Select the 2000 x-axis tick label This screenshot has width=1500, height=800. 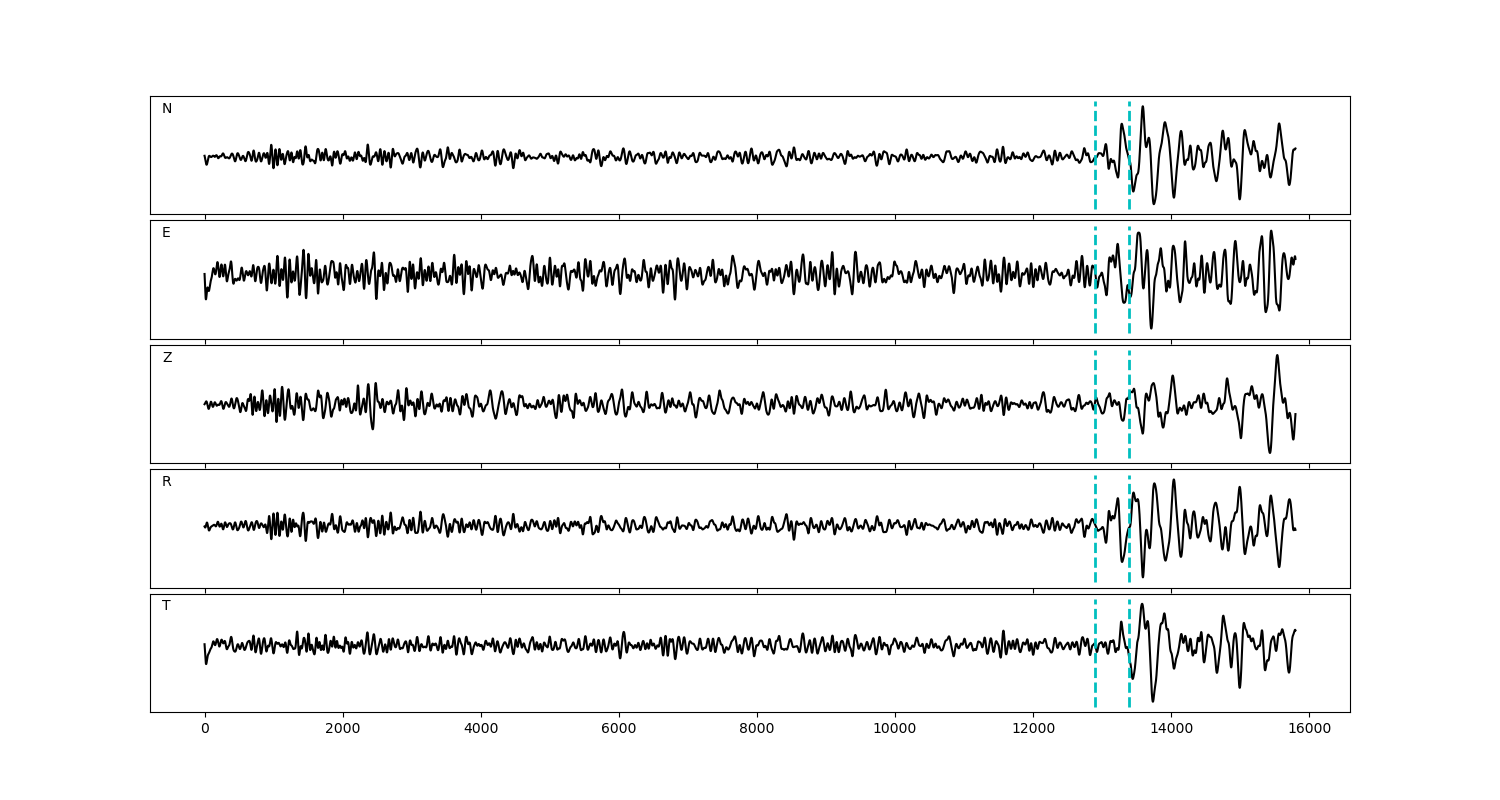(x=343, y=729)
